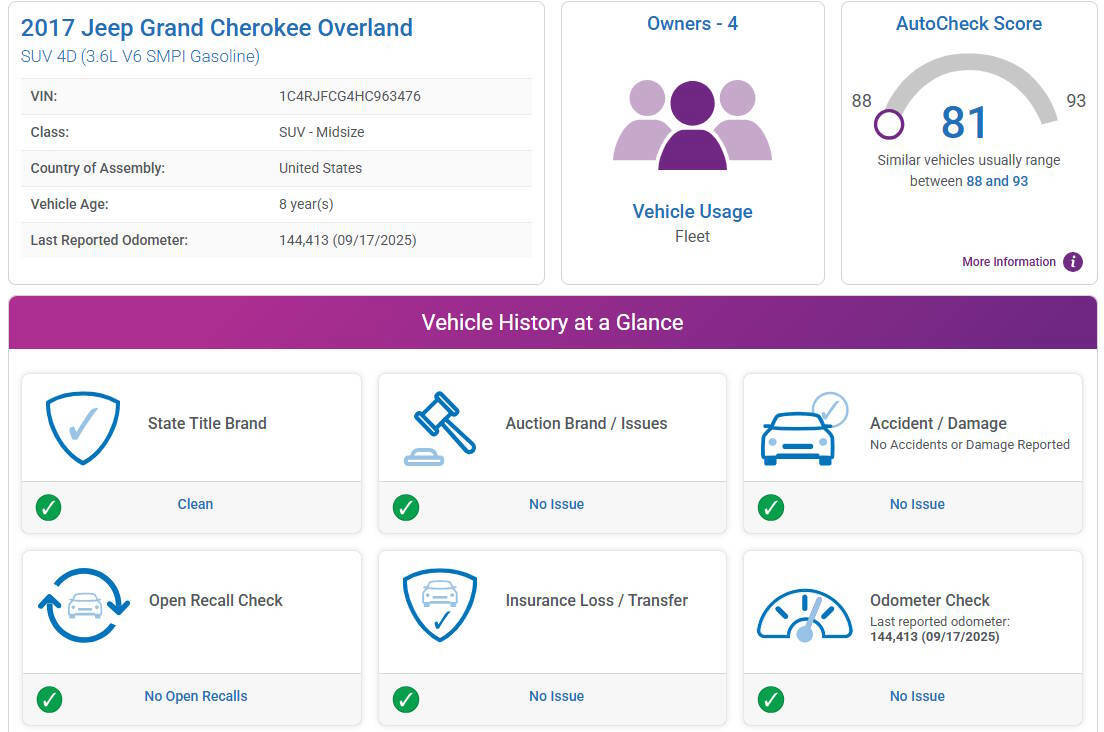Click the Odometer Check gauge icon
The height and width of the screenshot is (732, 1104).
(804, 614)
